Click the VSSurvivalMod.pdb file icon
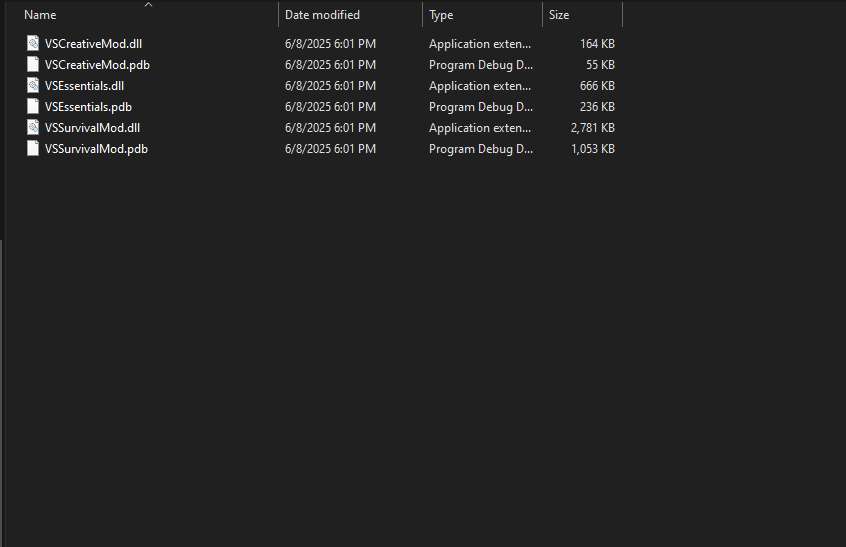 coord(33,149)
